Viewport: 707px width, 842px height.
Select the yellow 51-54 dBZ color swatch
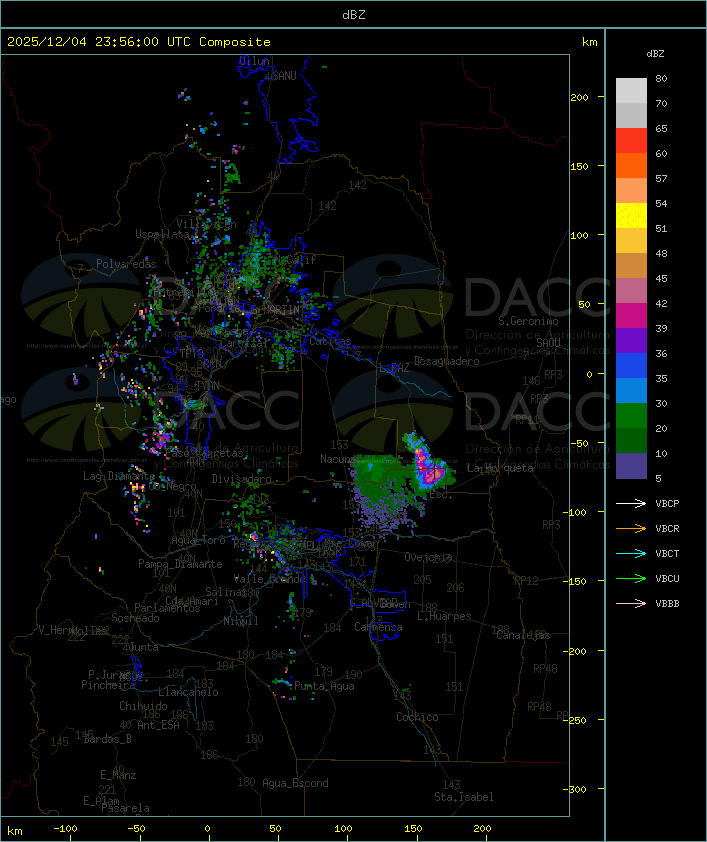(x=631, y=216)
